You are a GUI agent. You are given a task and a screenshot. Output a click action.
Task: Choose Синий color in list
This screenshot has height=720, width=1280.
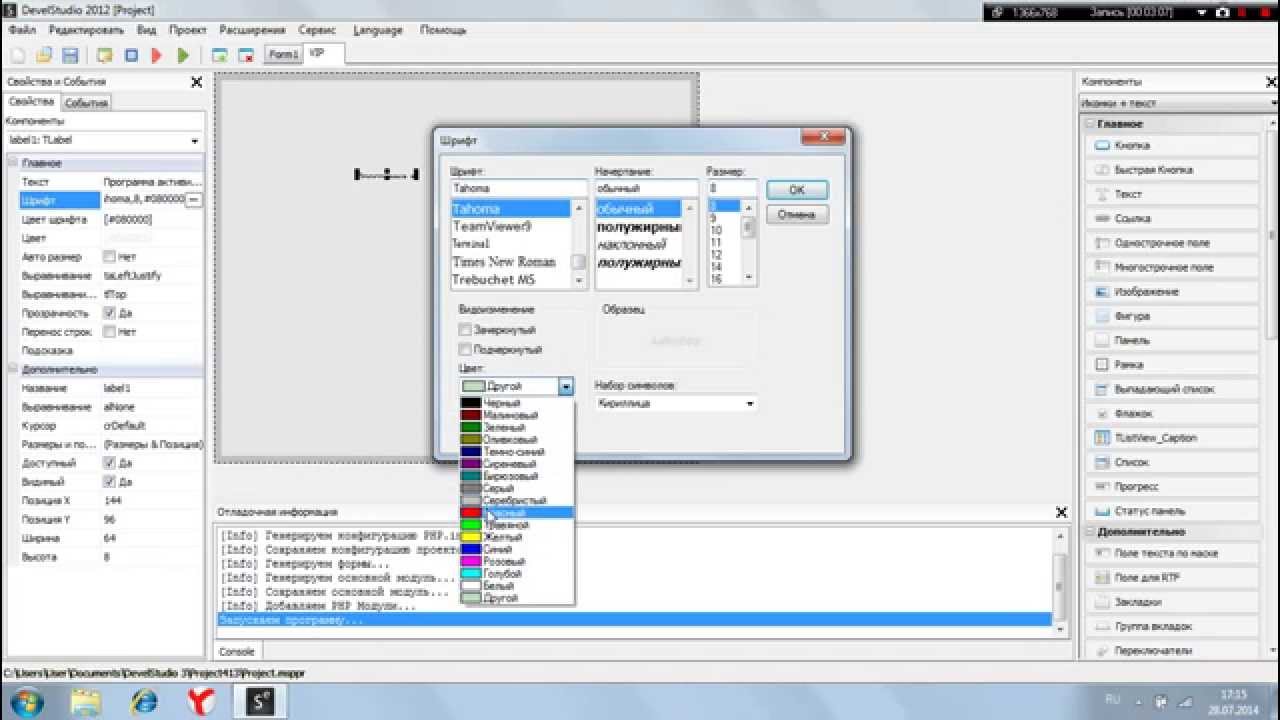[517, 549]
